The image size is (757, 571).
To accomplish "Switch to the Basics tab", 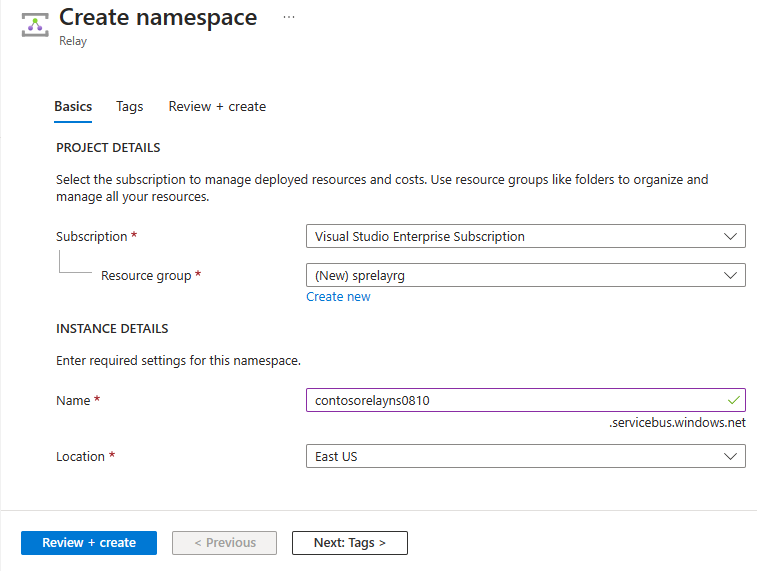I will 73,106.
